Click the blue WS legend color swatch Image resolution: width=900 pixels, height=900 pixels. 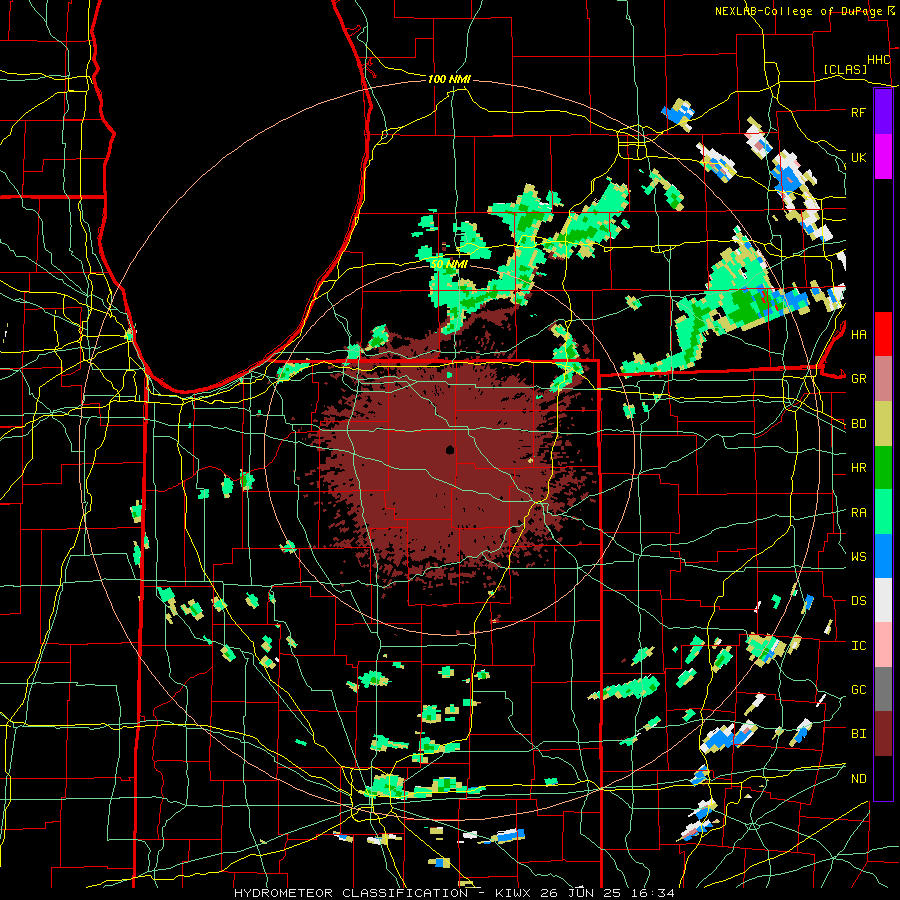883,556
